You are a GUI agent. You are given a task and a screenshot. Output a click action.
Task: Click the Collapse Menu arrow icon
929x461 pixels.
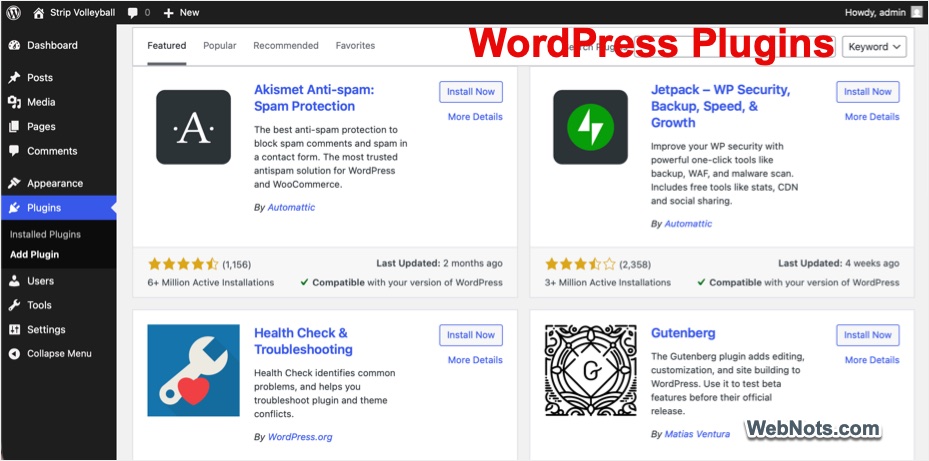(x=14, y=354)
